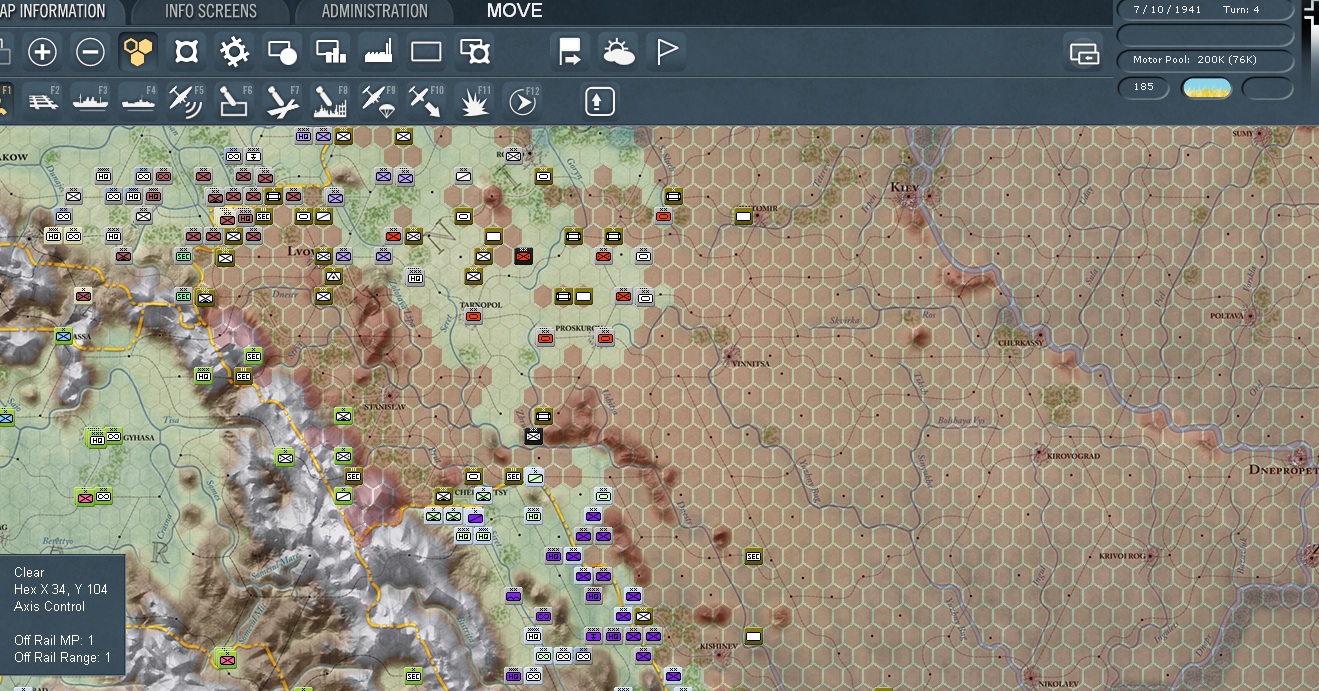Click the Krivoi Rog city marker
This screenshot has width=1319, height=691.
tap(1150, 555)
